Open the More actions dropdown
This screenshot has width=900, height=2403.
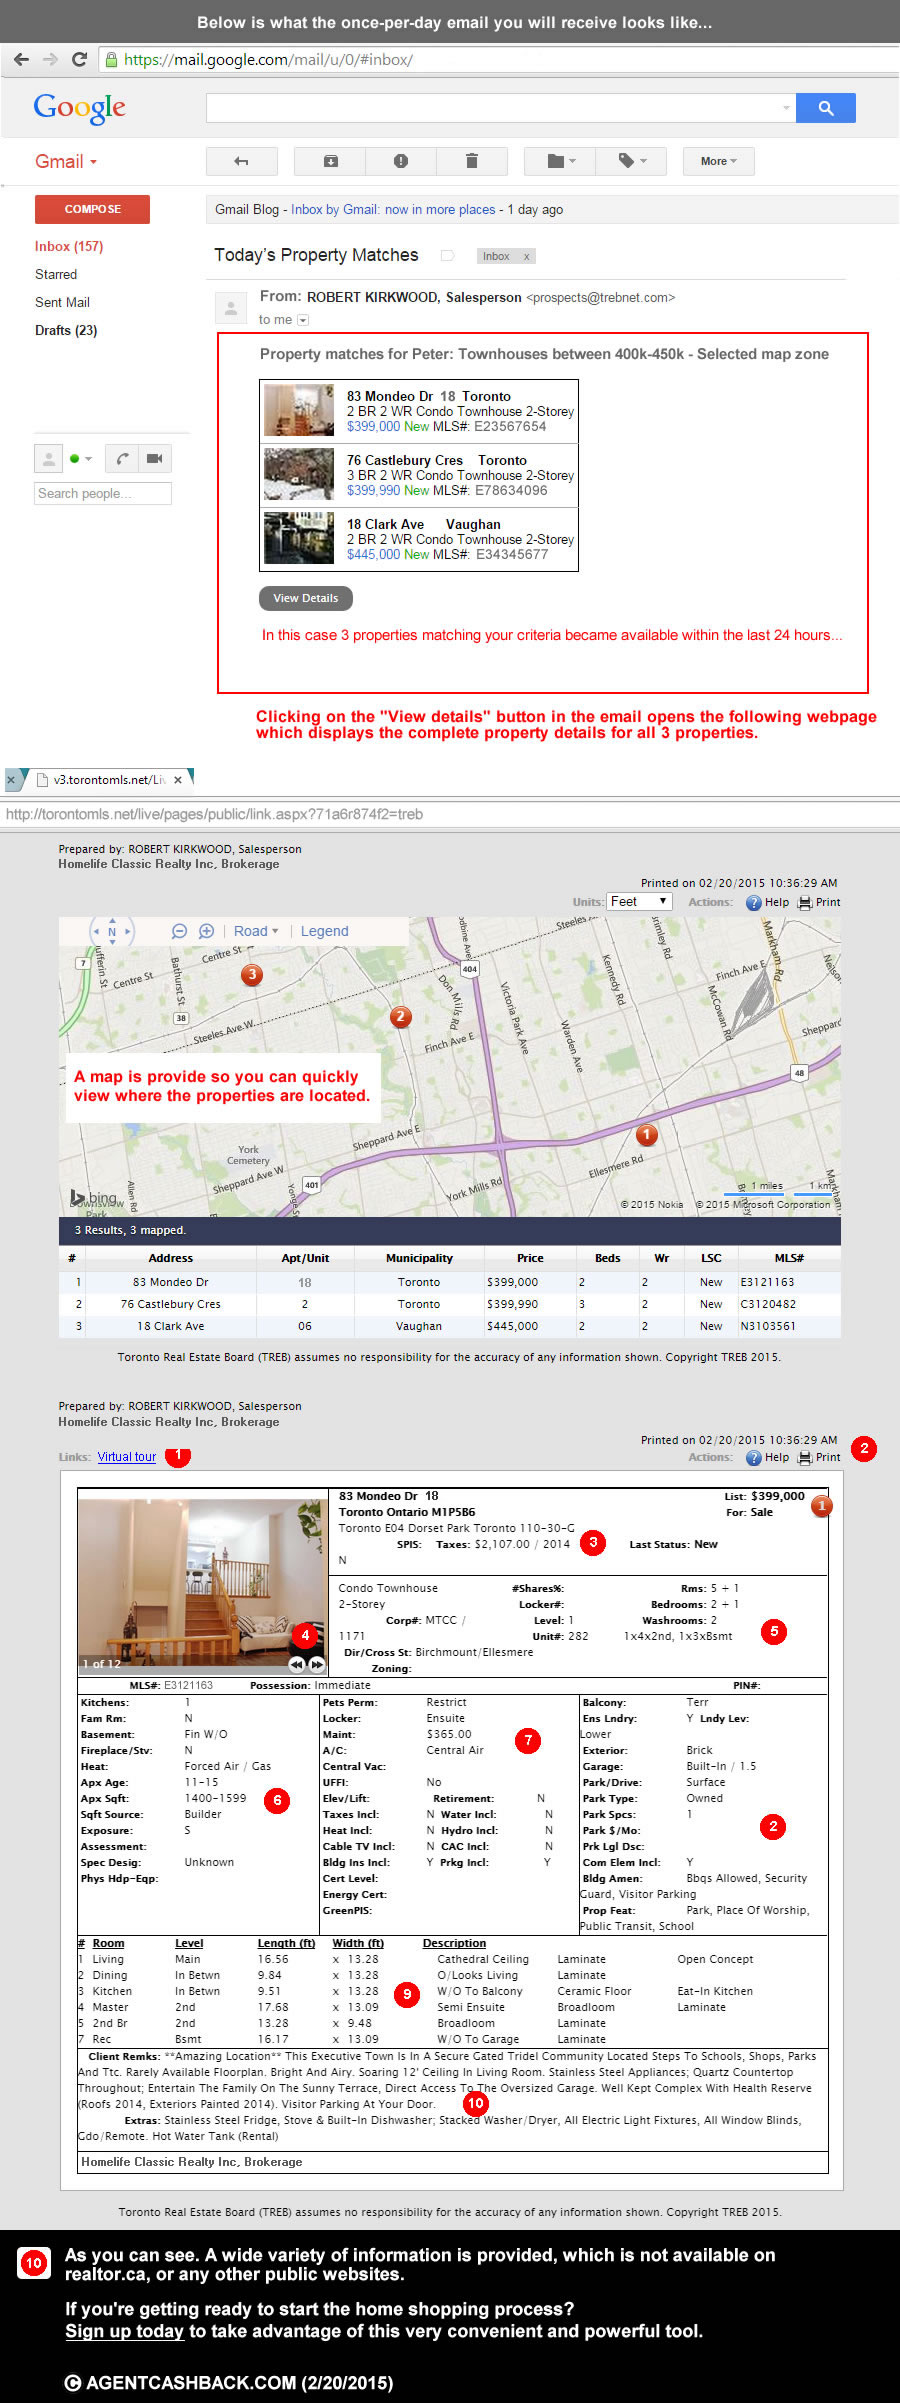(x=719, y=161)
